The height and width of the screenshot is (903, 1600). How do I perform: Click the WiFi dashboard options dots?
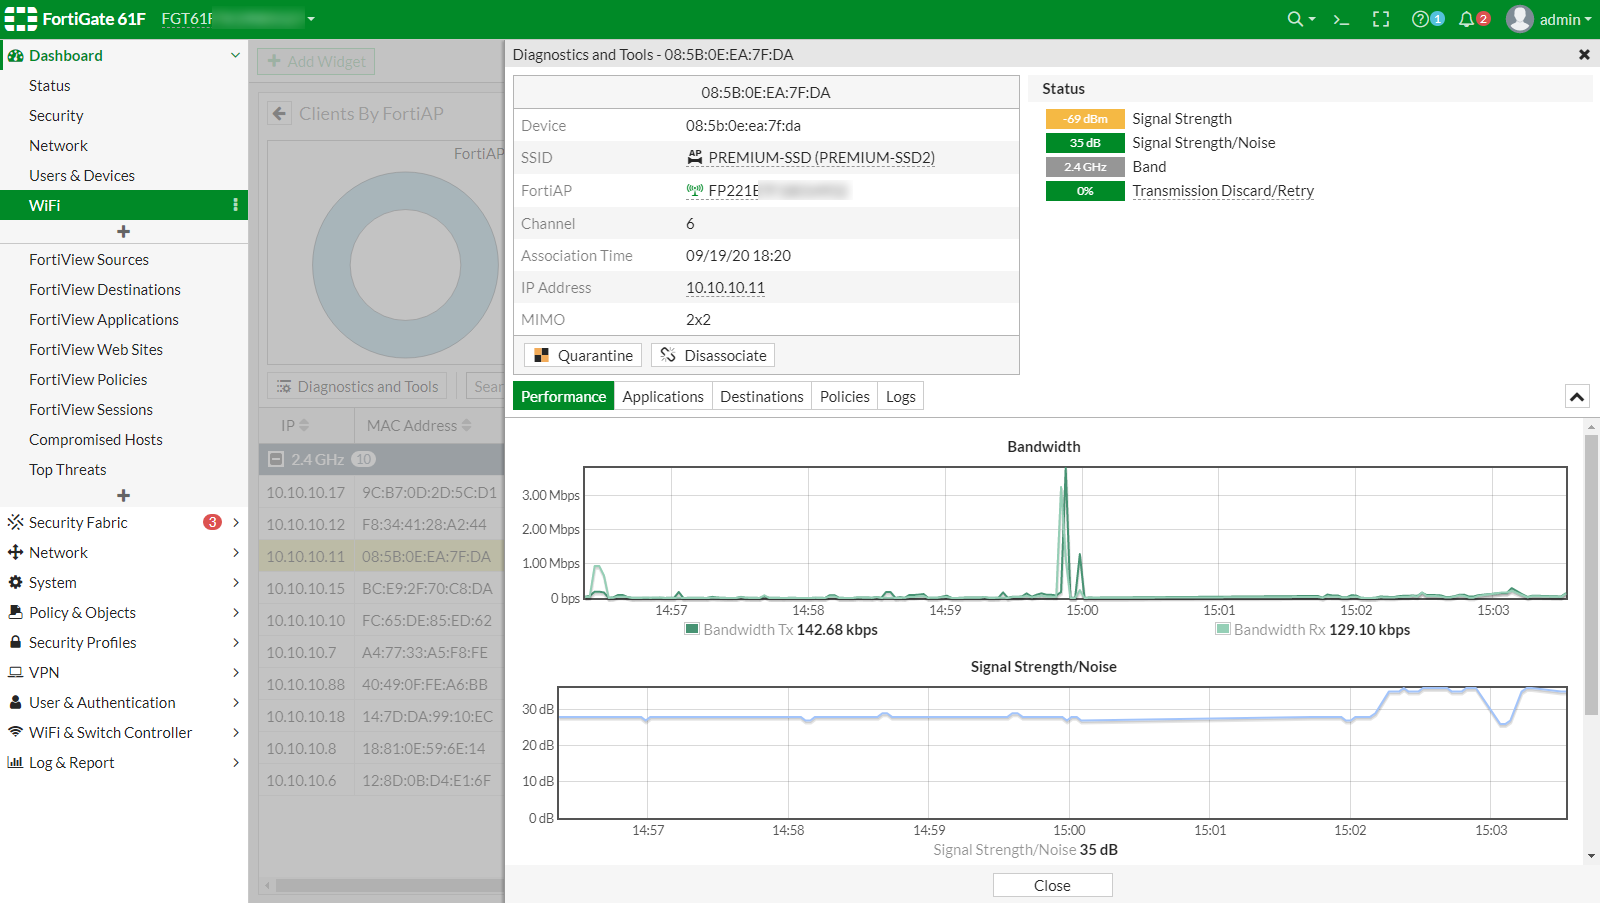(235, 205)
